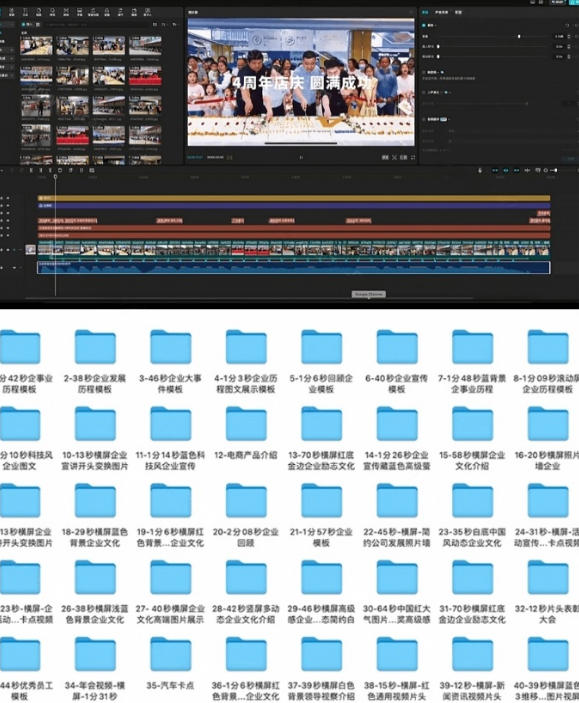Viewport: 579px width, 703px height.
Task: Click the volume value stepper arrows
Action: click(569, 36)
